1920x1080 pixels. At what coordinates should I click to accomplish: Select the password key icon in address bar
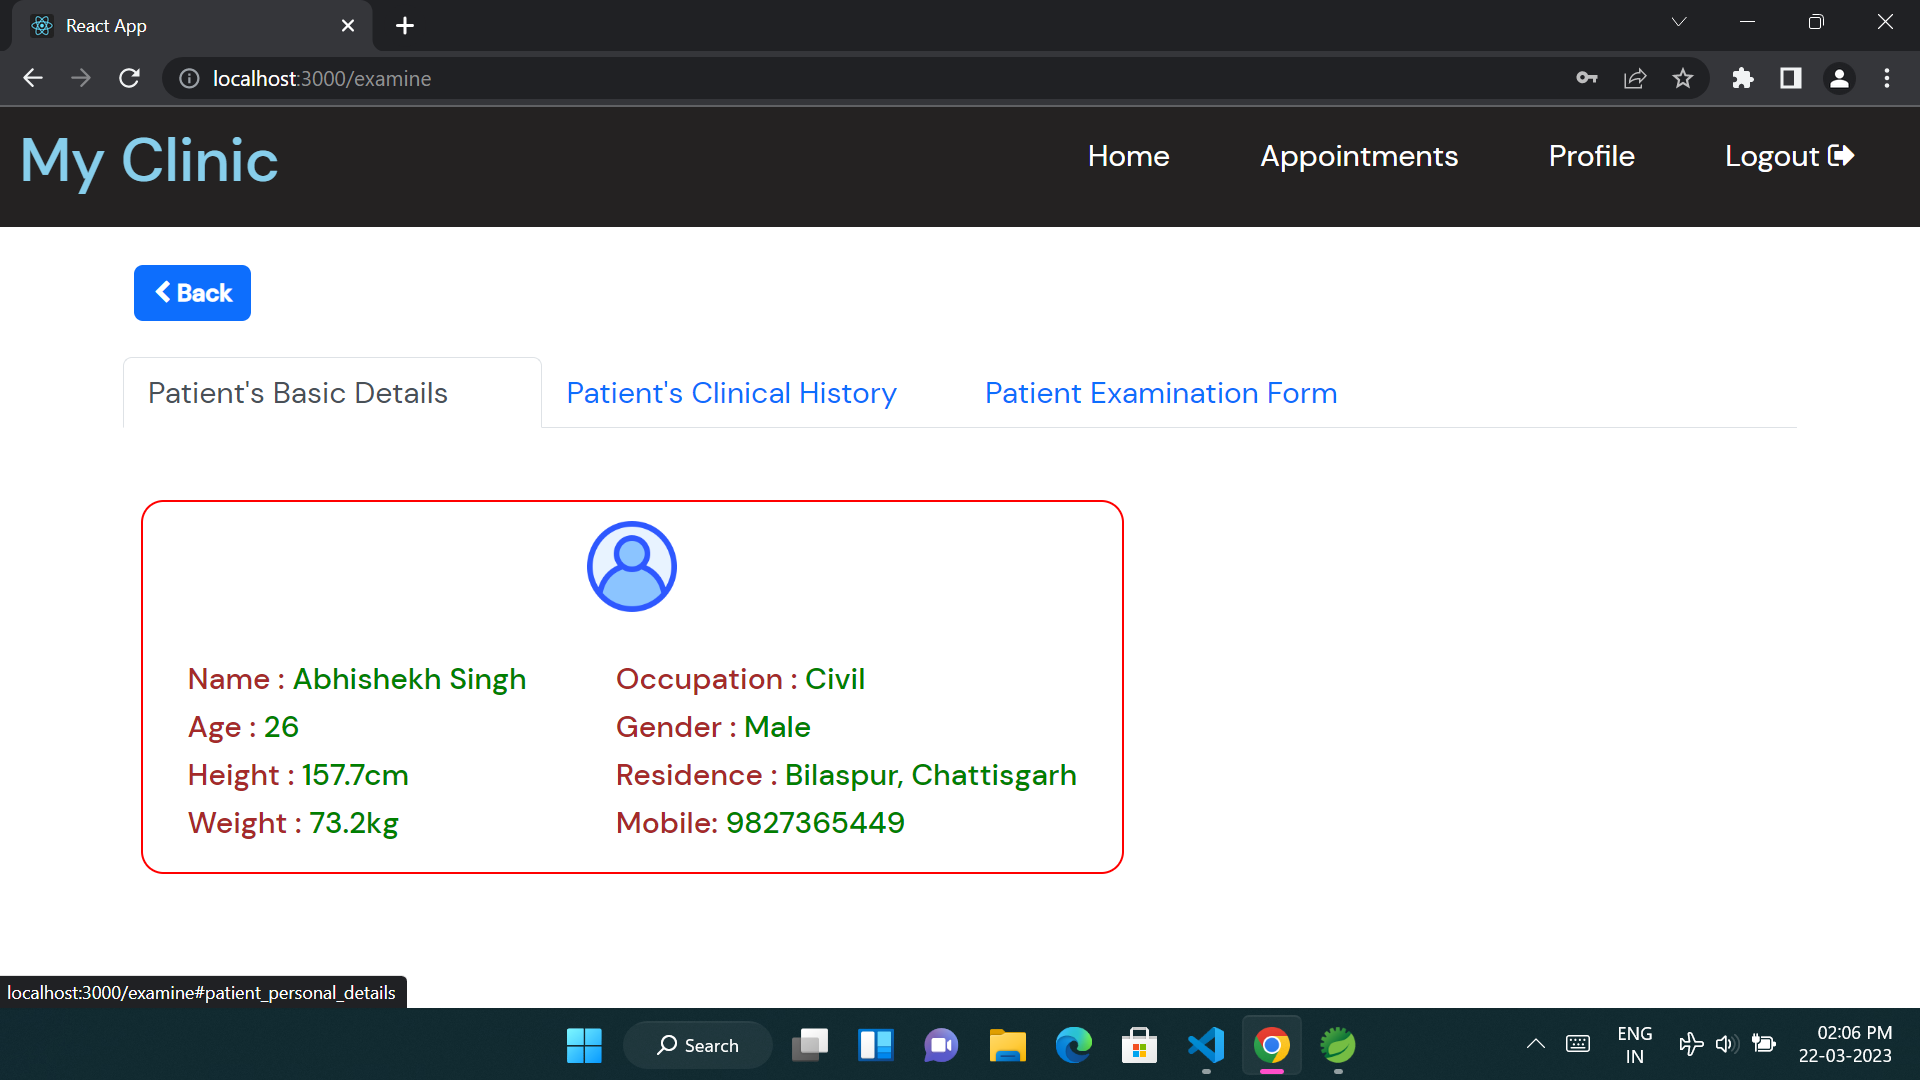1586,78
